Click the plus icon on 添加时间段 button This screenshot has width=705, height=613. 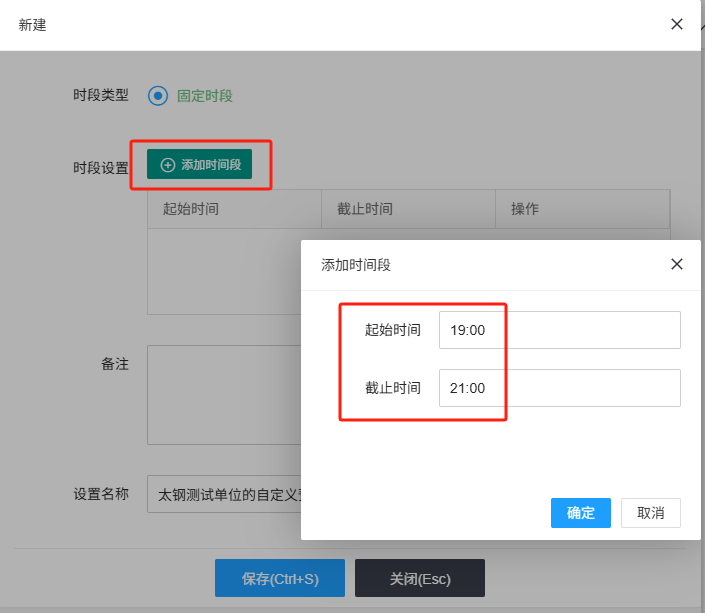pyautogui.click(x=168, y=165)
